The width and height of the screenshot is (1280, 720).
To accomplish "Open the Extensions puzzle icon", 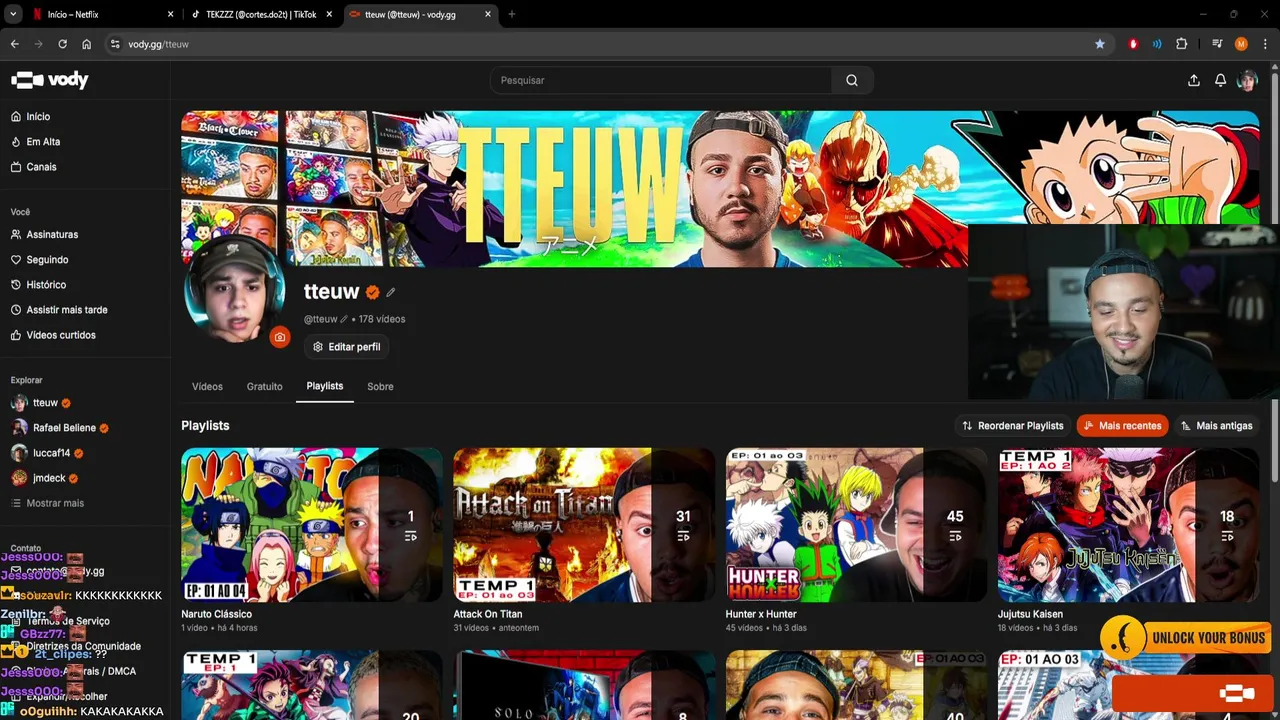I will click(x=1182, y=44).
